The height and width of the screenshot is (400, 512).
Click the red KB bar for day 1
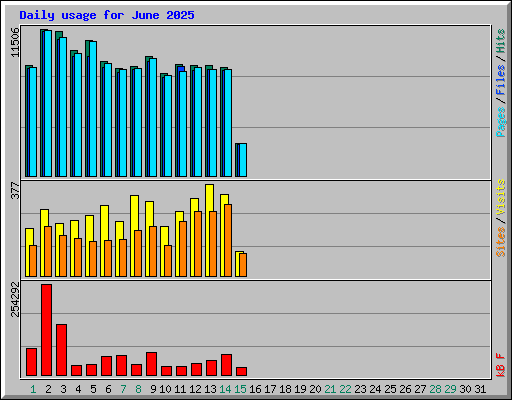[32, 362]
